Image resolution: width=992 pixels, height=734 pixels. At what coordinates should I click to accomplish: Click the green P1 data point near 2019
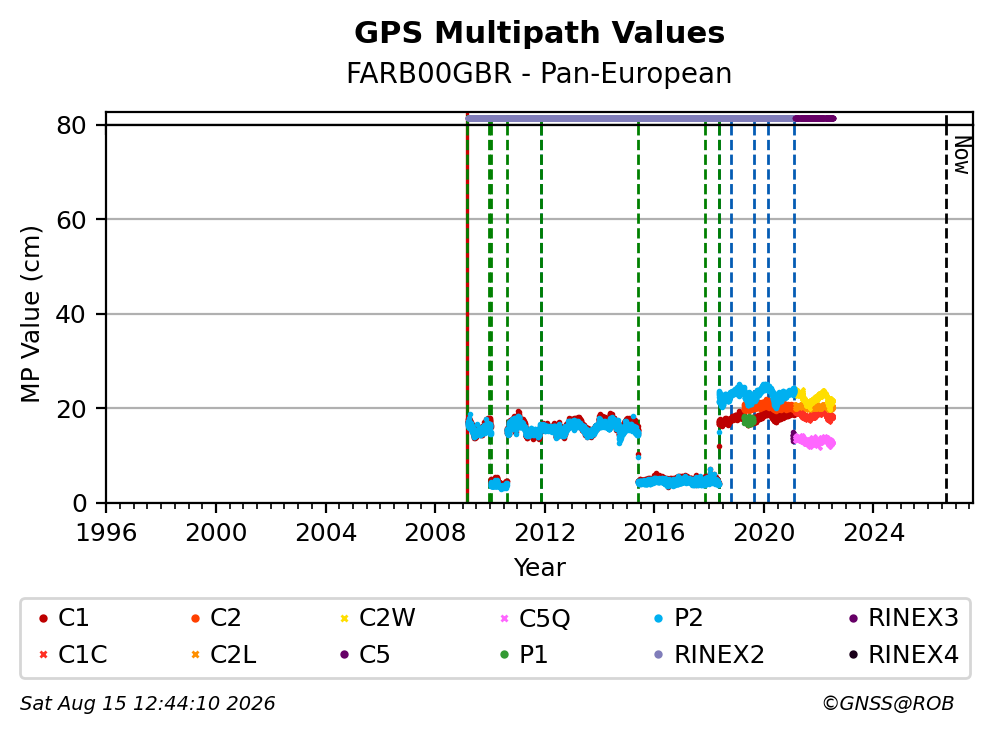coord(749,420)
